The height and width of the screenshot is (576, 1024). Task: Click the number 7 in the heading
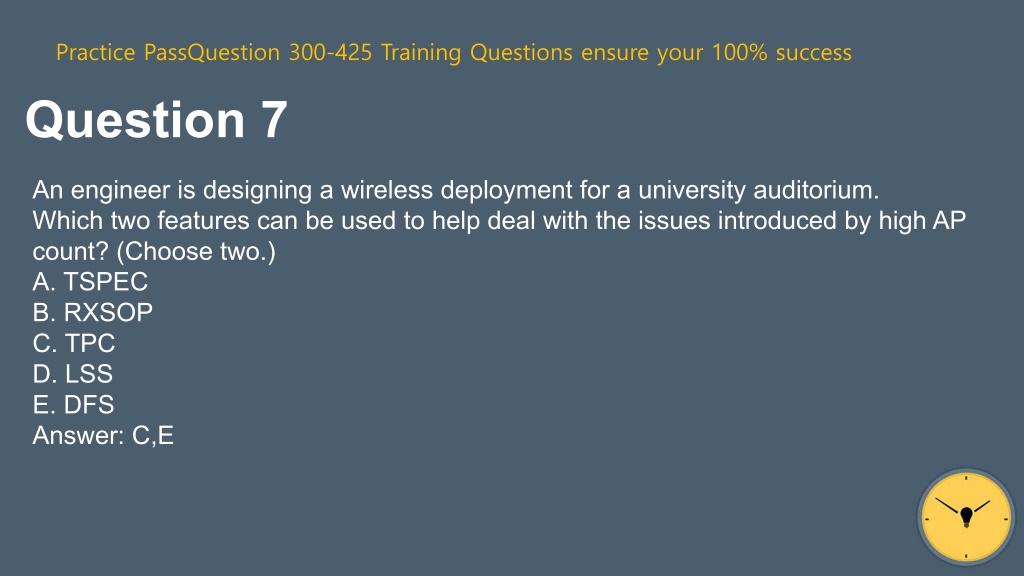(274, 120)
